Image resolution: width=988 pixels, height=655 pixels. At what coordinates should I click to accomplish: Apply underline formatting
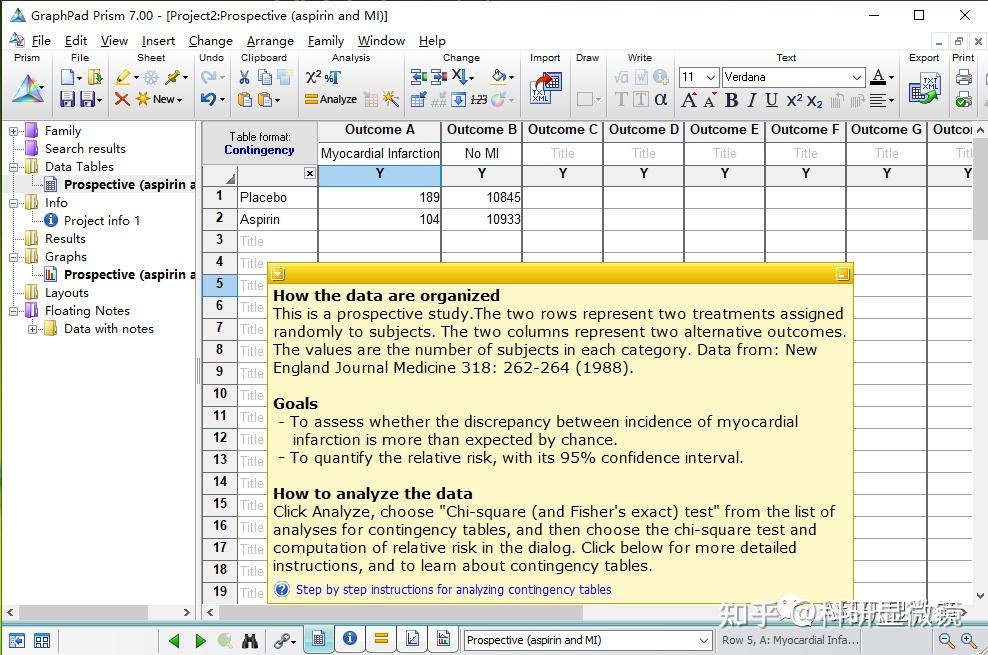click(x=771, y=100)
